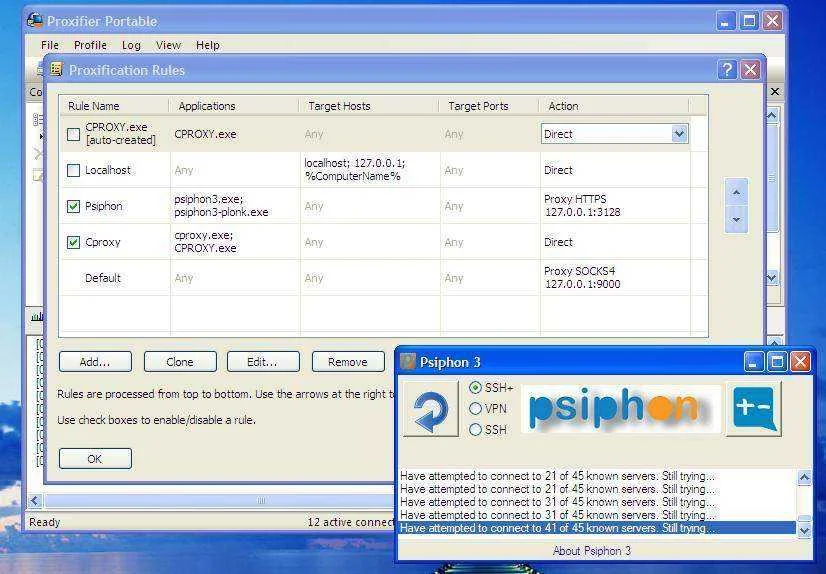Click the About Psiphon 3 link
This screenshot has height=574, width=826.
tap(592, 551)
